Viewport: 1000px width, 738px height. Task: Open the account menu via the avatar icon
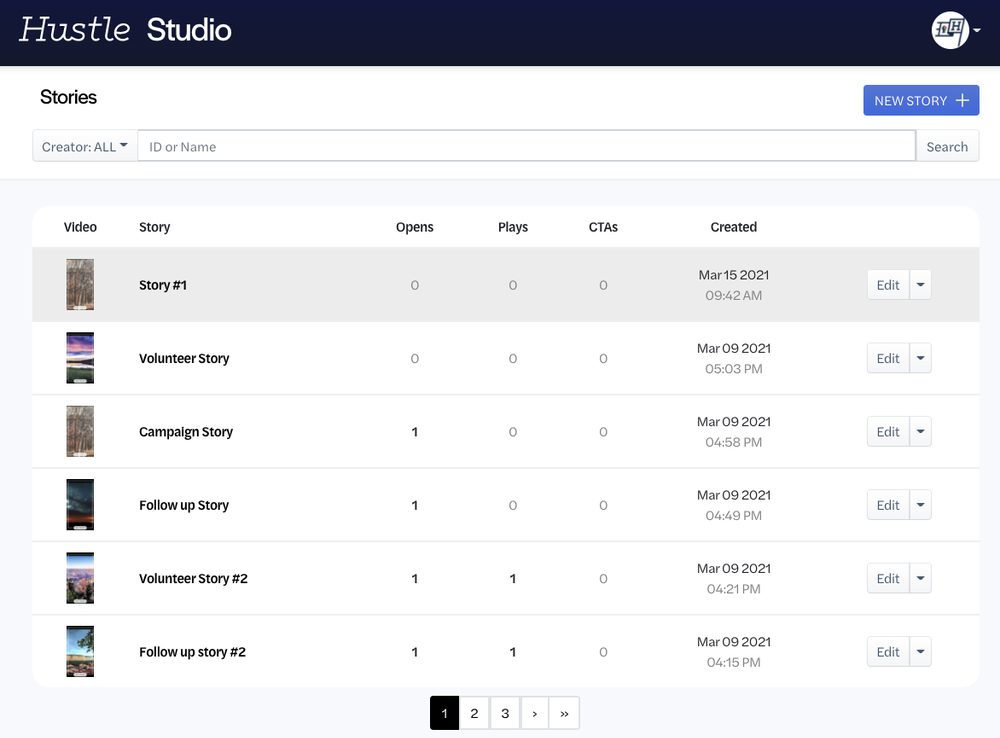pyautogui.click(x=951, y=30)
